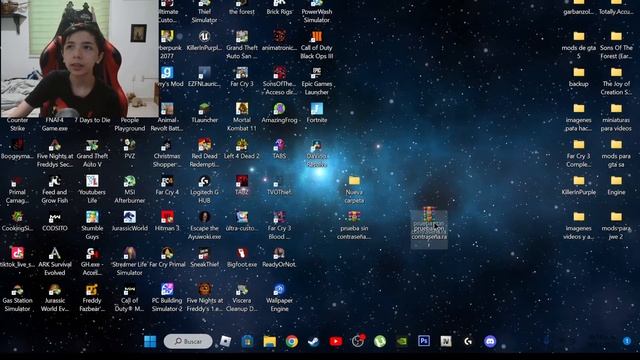640x360 pixels.
Task: Select PC Building Simulator 2 icon
Action: pyautogui.click(x=167, y=297)
